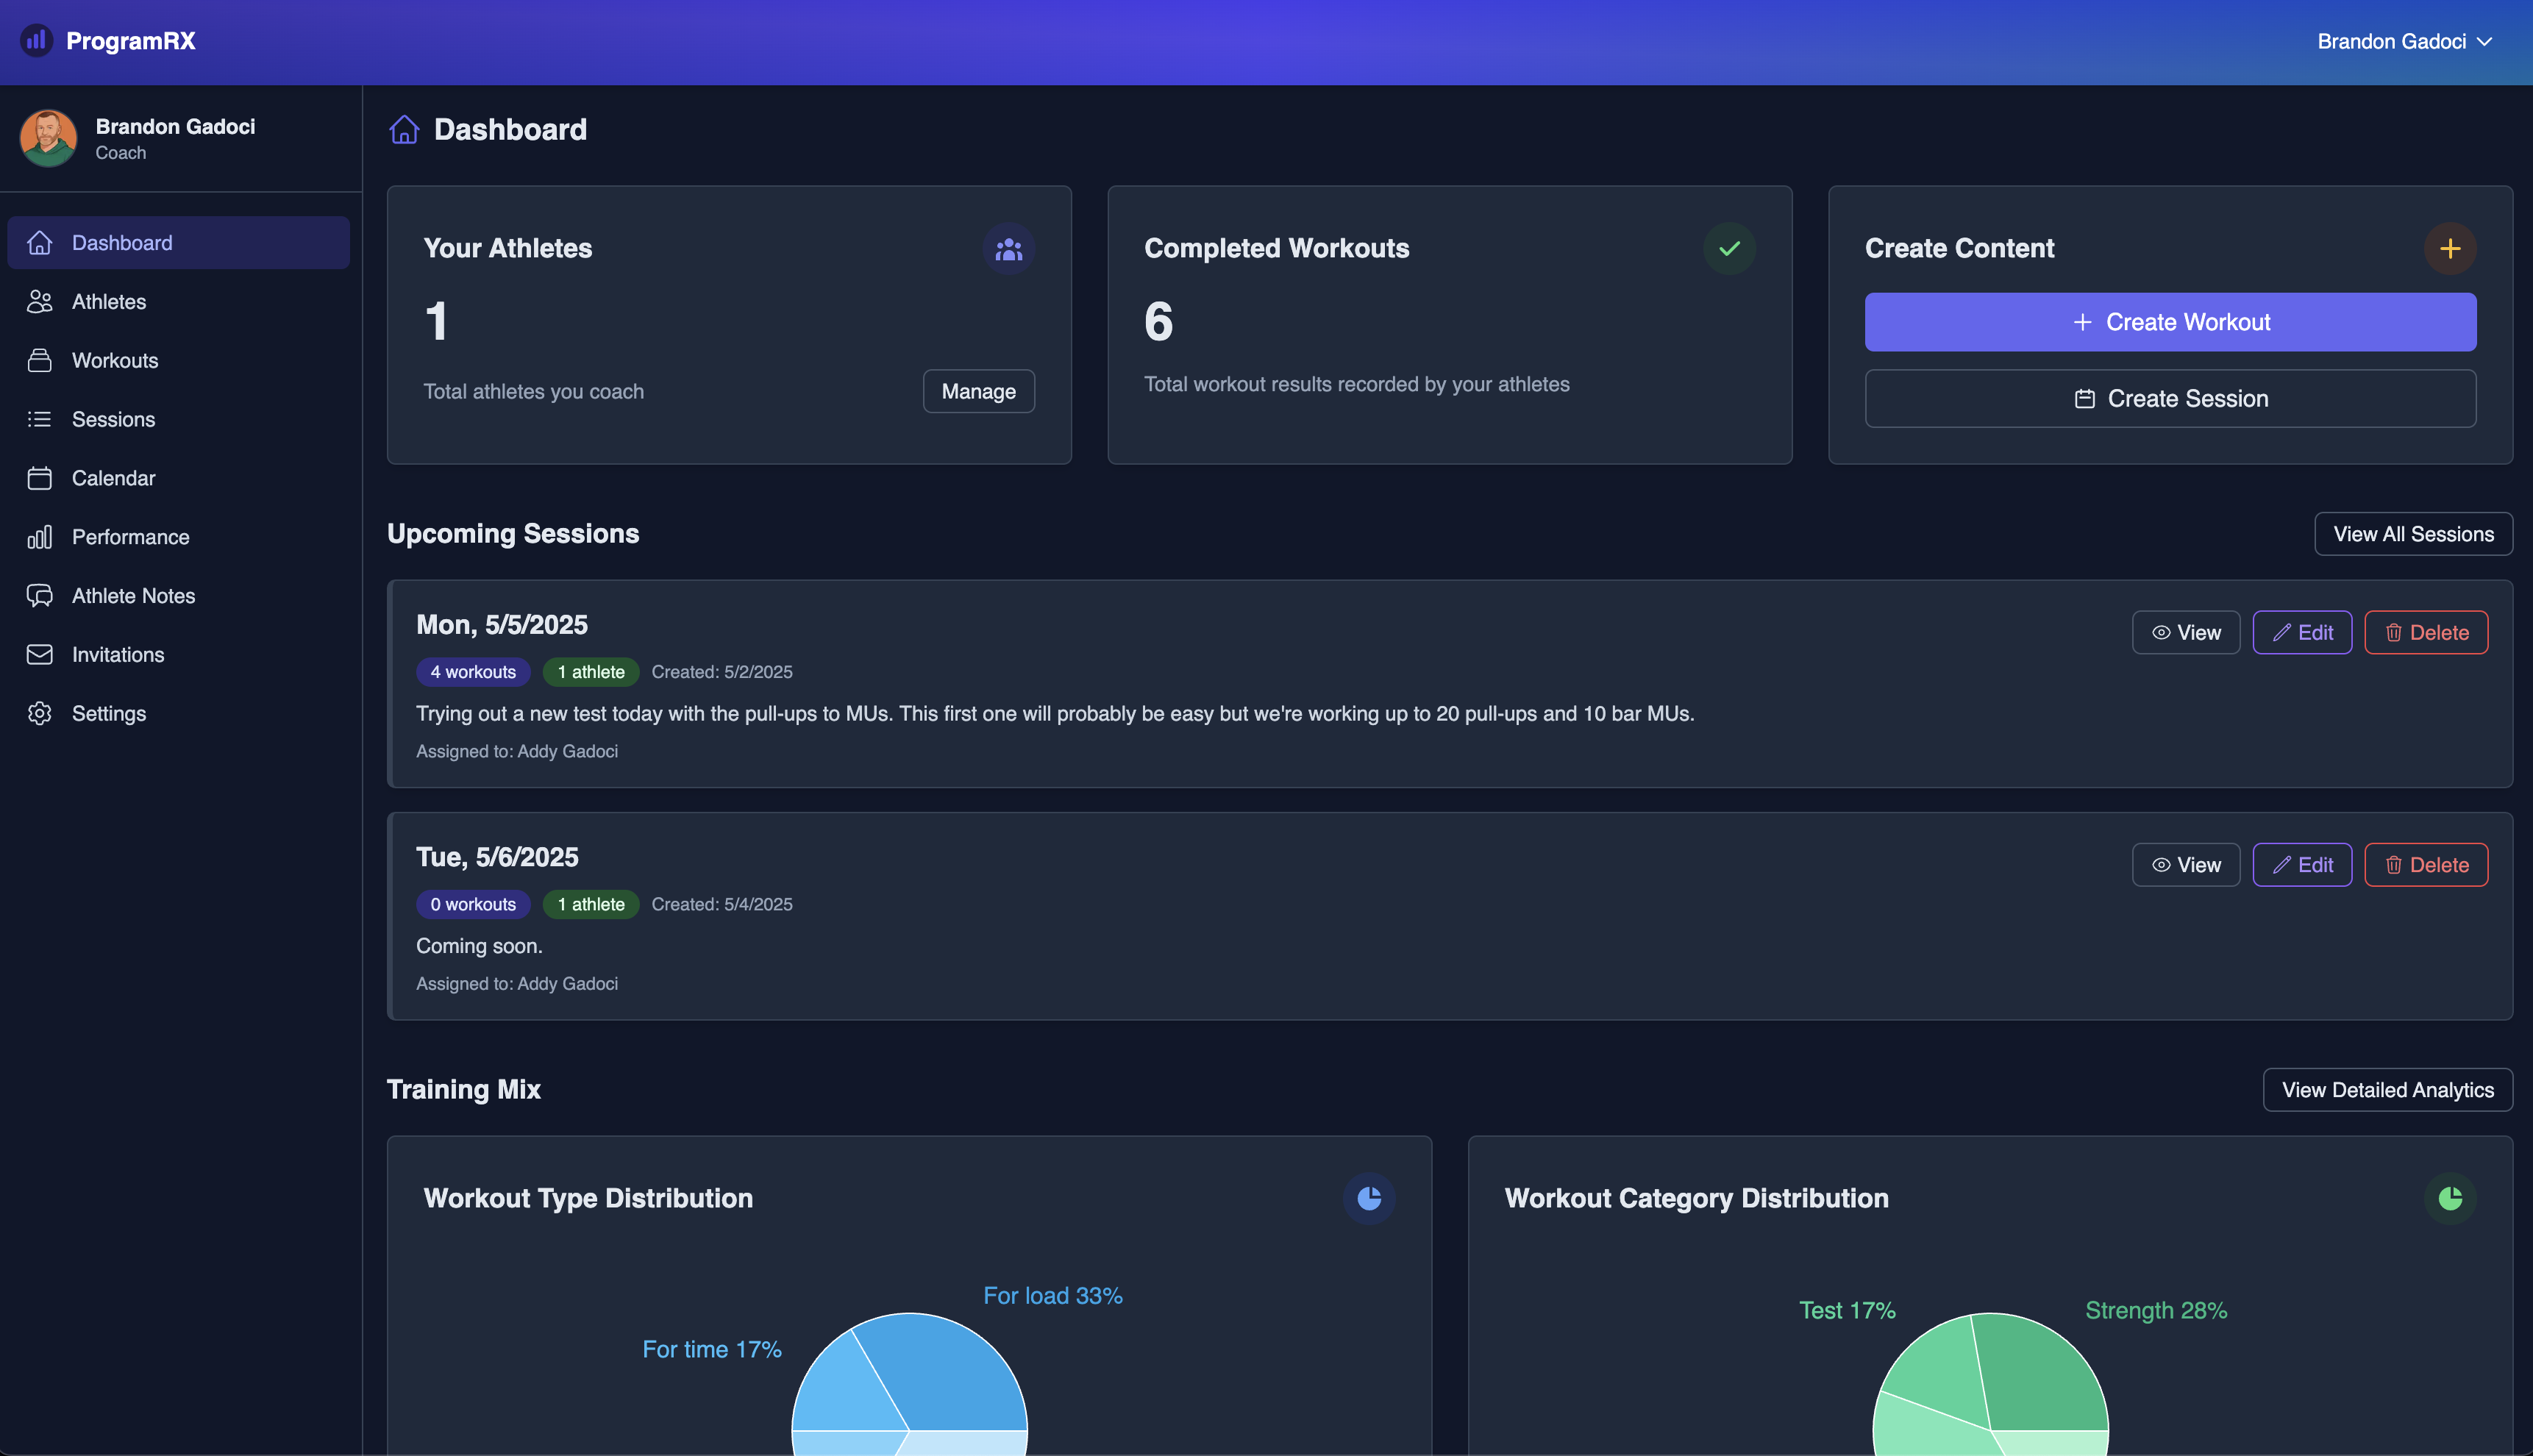This screenshot has width=2533, height=1456.
Task: Click the Sessions list icon in sidebar
Action: (x=40, y=419)
